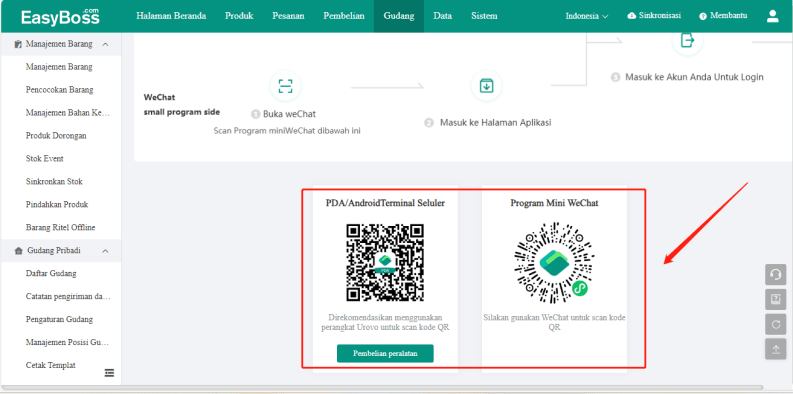Click the Masuk ke Halaman Aplikasi download icon
The image size is (793, 394).
pyautogui.click(x=486, y=86)
